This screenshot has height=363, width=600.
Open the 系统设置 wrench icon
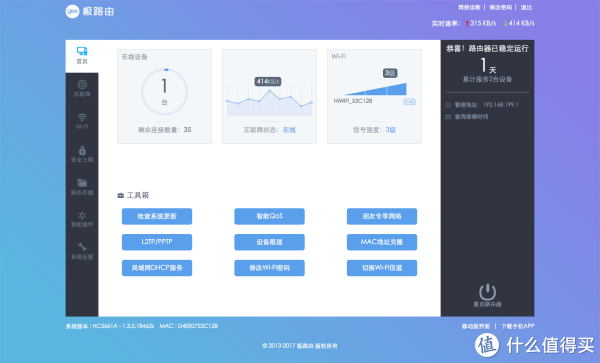click(82, 247)
